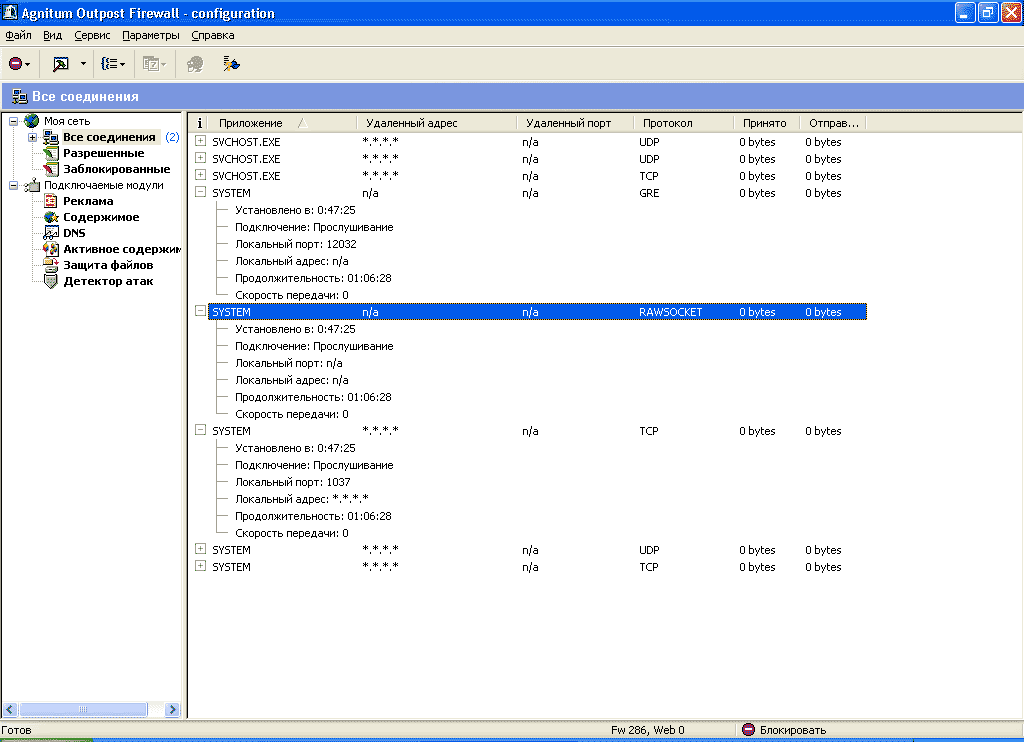Click the red block policy toolbar icon
Image resolution: width=1024 pixels, height=742 pixels.
pyautogui.click(x=15, y=63)
